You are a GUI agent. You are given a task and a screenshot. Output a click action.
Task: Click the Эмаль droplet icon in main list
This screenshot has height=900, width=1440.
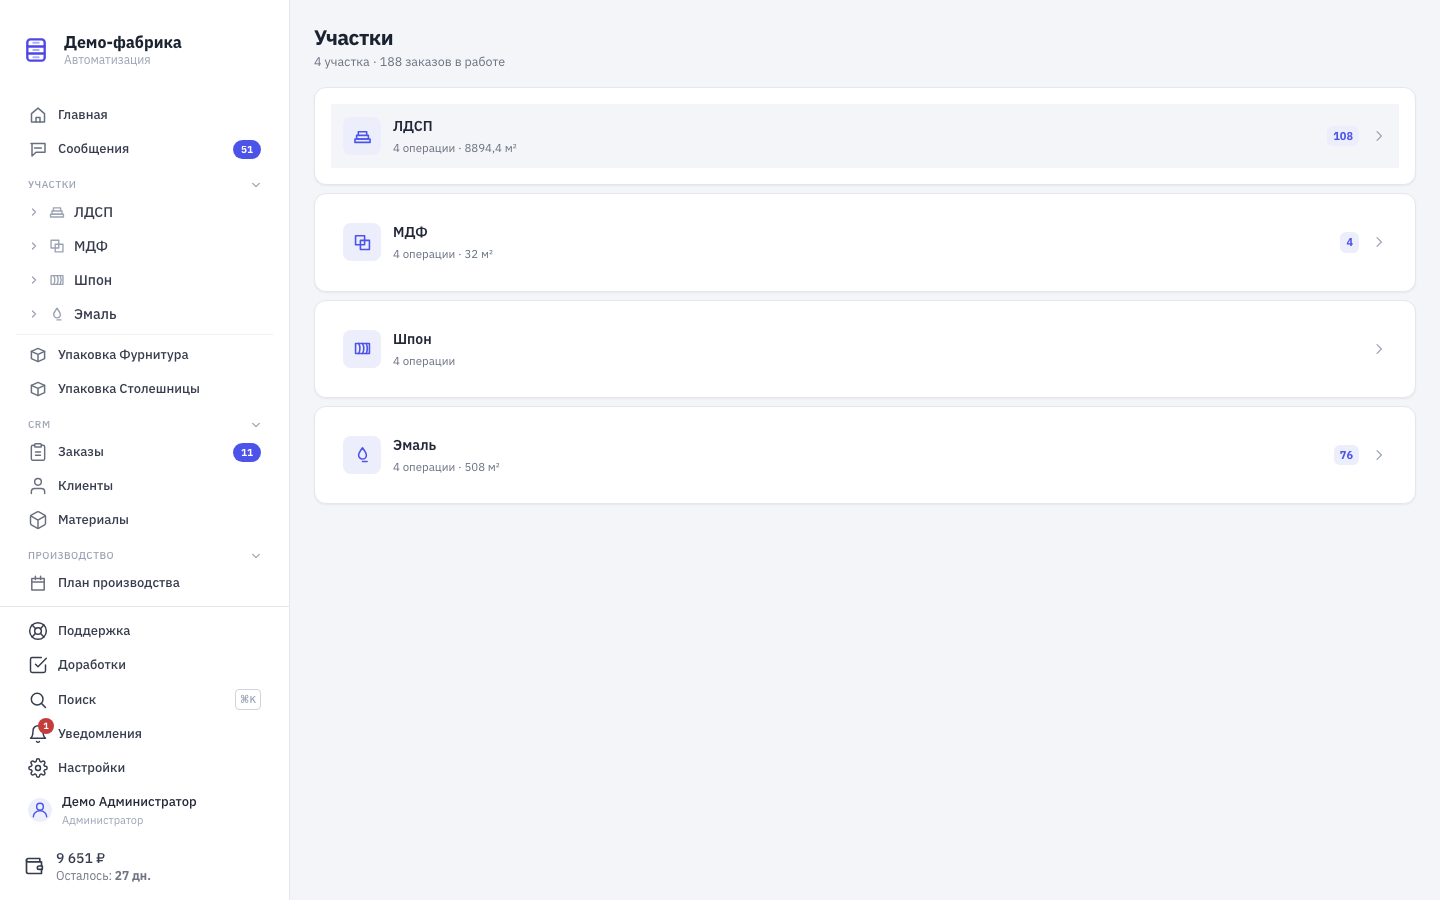(362, 455)
